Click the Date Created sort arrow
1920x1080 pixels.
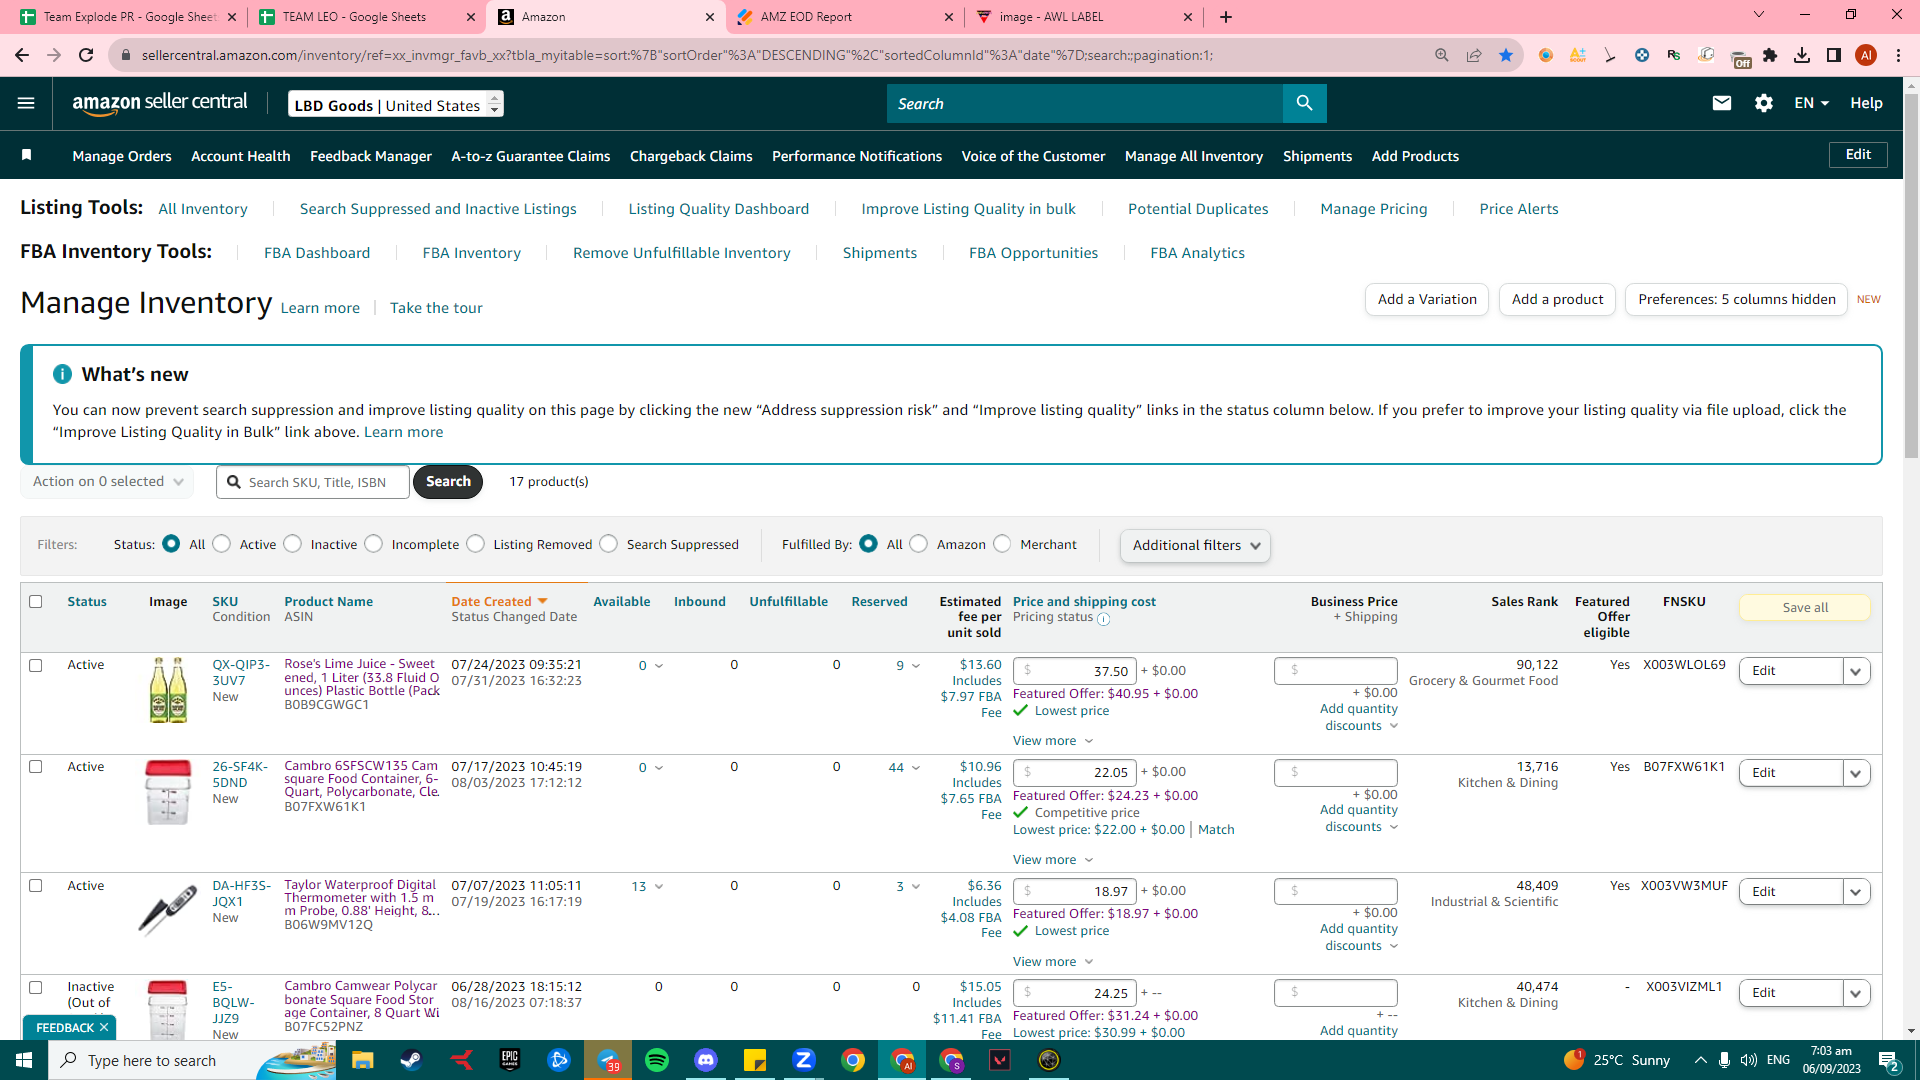(x=543, y=601)
